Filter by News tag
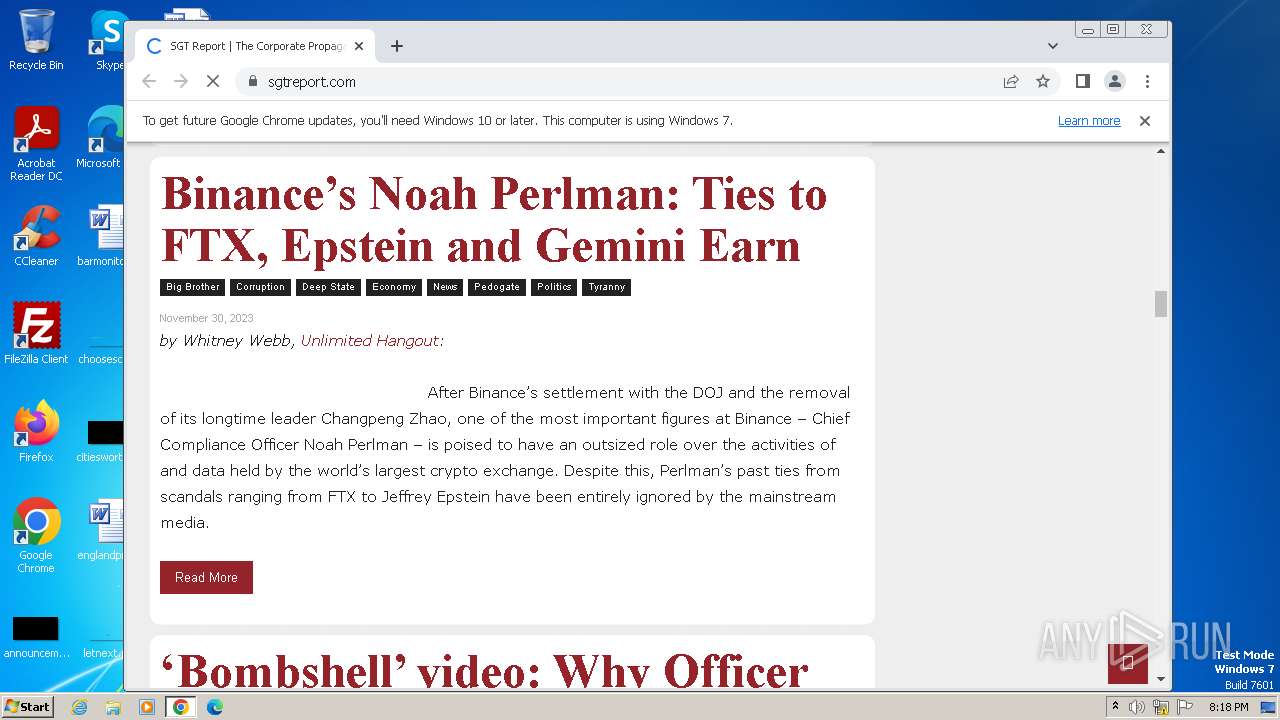The width and height of the screenshot is (1280, 720). [x=445, y=287]
